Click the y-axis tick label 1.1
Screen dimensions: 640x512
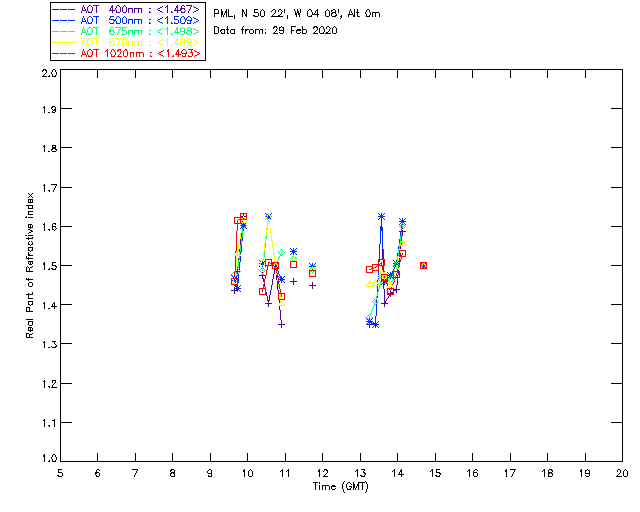49,423
